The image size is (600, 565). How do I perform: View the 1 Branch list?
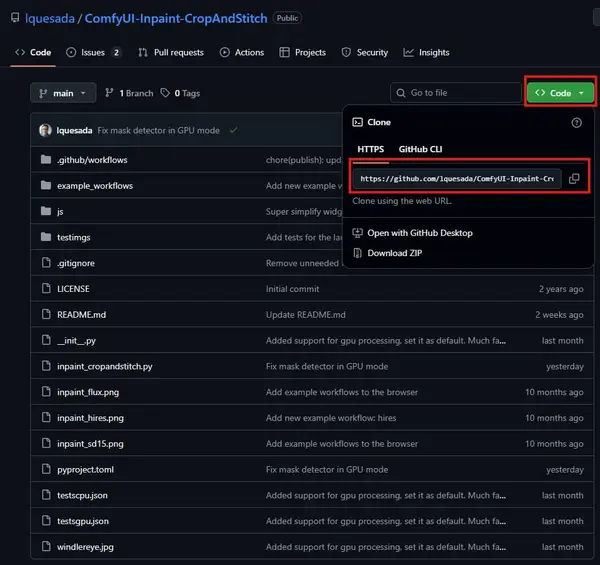[x=129, y=93]
